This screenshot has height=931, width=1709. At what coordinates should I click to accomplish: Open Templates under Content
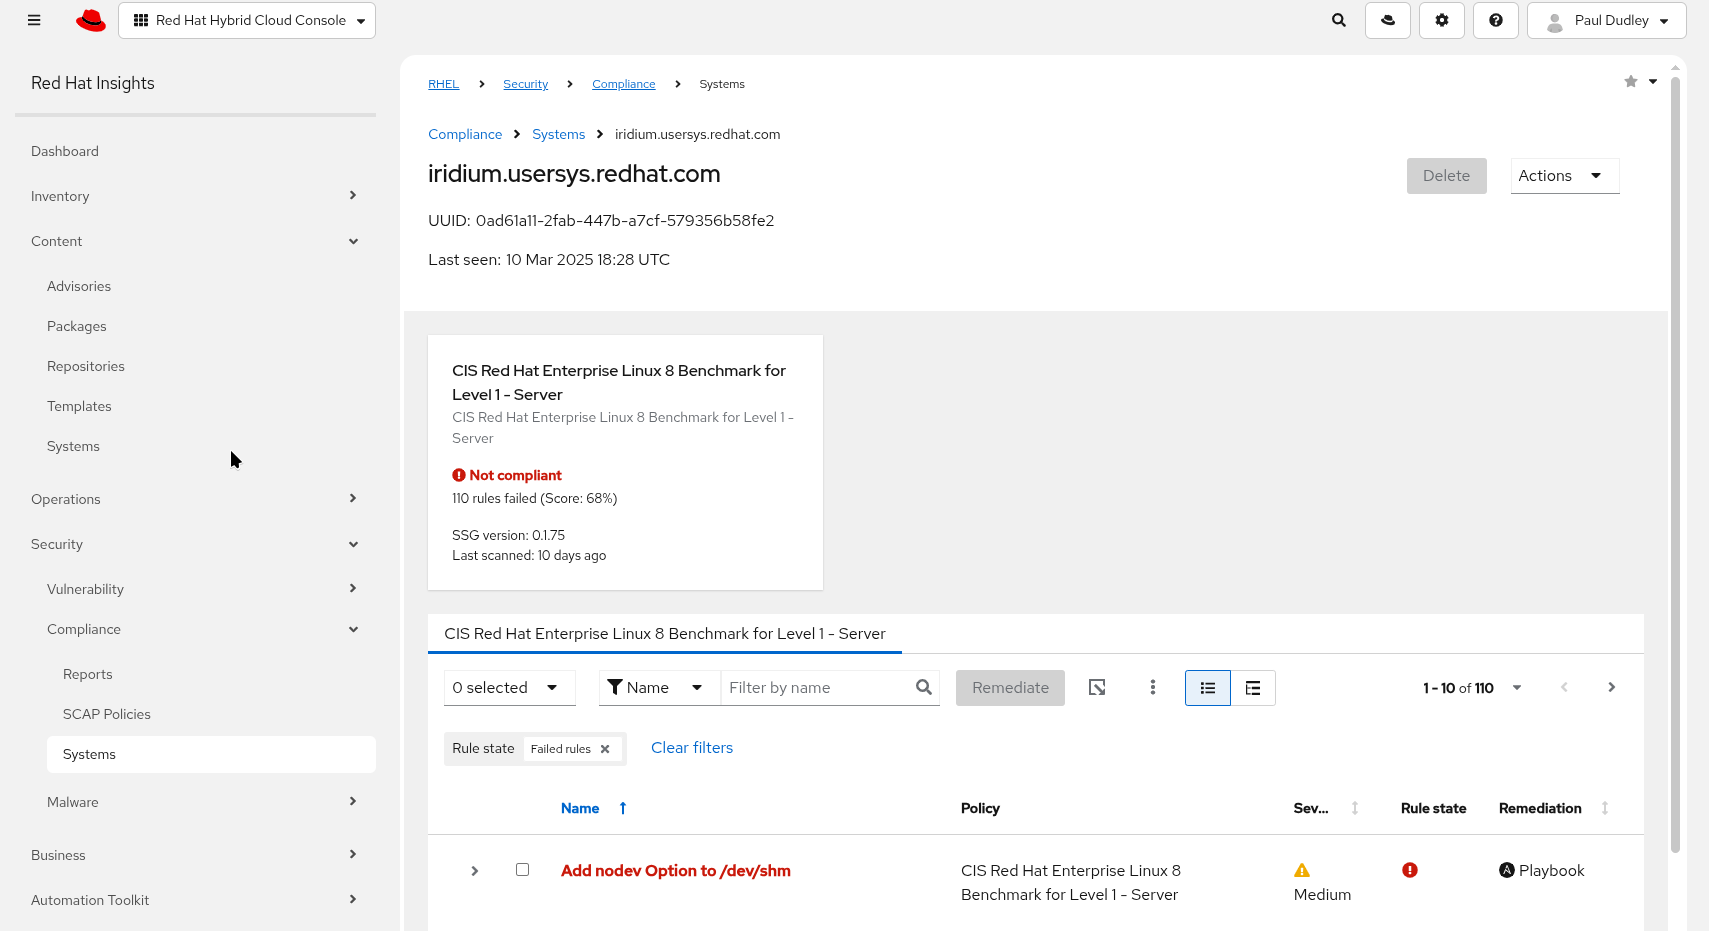tap(79, 406)
